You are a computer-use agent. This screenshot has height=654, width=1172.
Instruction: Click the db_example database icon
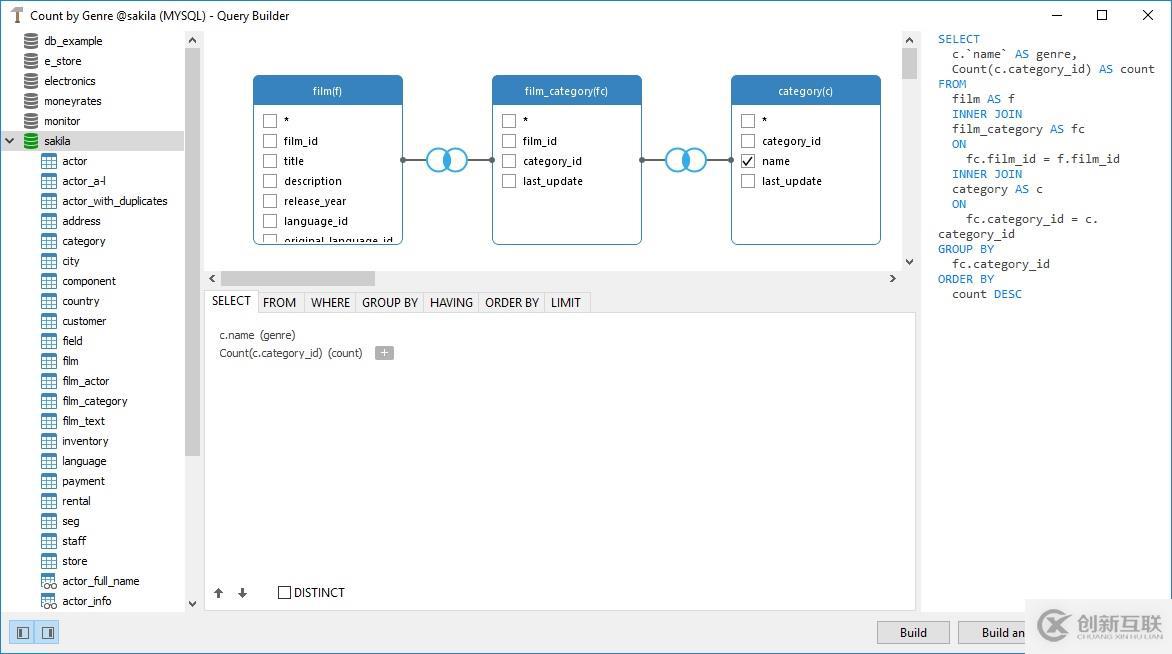click(31, 40)
